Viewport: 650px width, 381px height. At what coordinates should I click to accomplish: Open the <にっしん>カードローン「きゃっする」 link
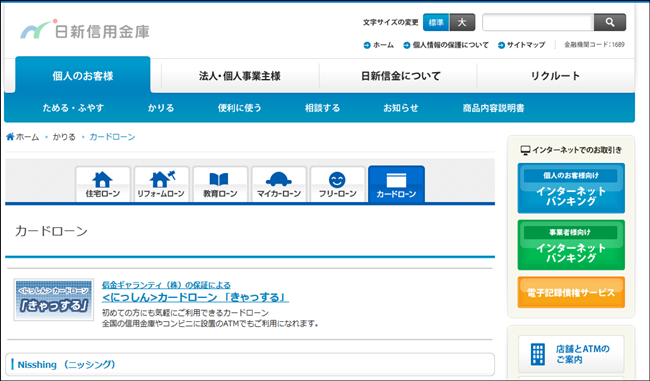pyautogui.click(x=195, y=297)
